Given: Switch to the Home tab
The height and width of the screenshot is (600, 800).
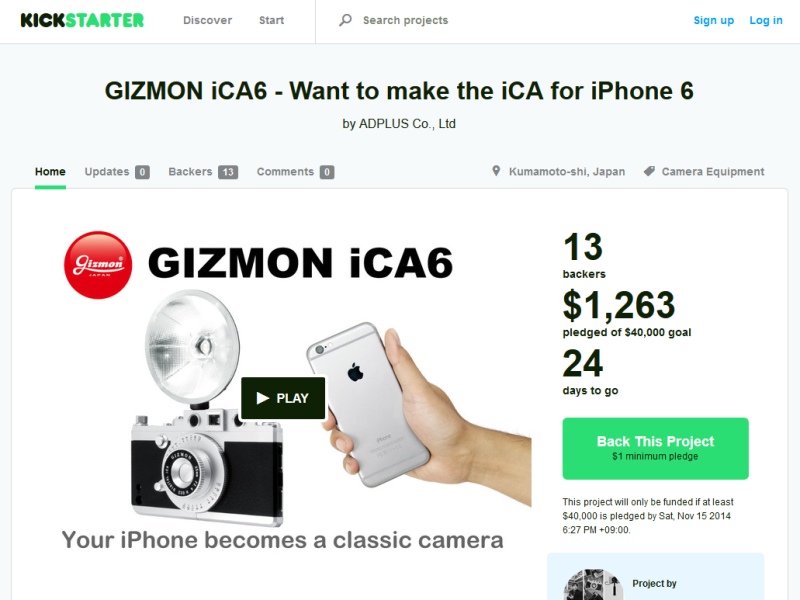Looking at the screenshot, I should coord(50,171).
